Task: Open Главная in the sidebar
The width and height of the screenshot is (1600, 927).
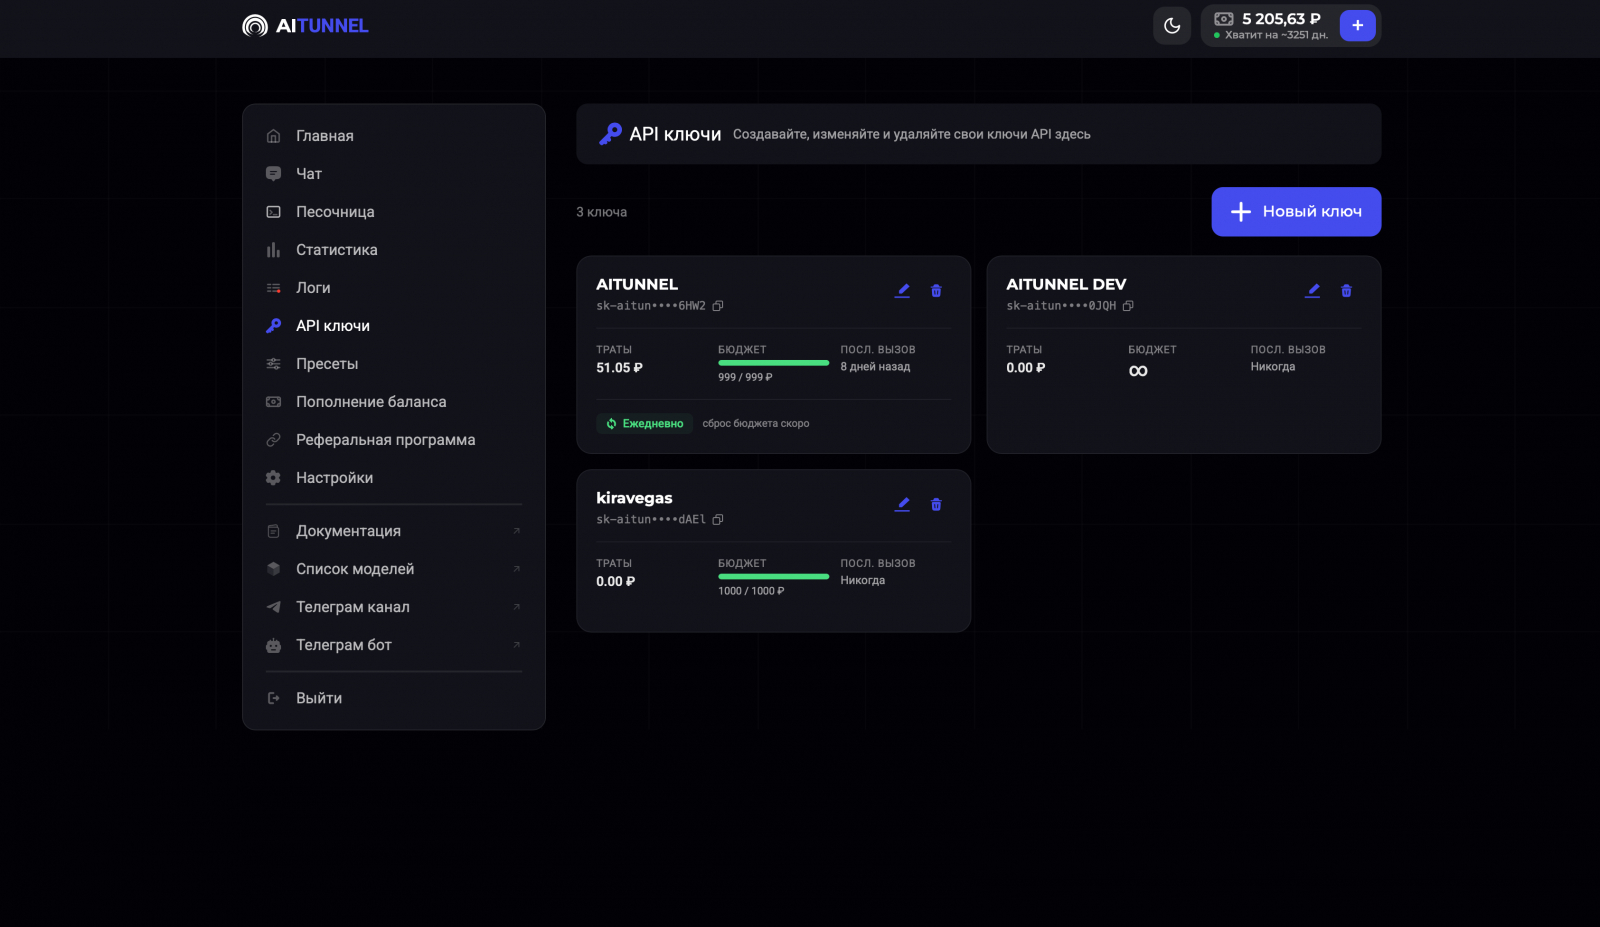Action: [x=394, y=136]
